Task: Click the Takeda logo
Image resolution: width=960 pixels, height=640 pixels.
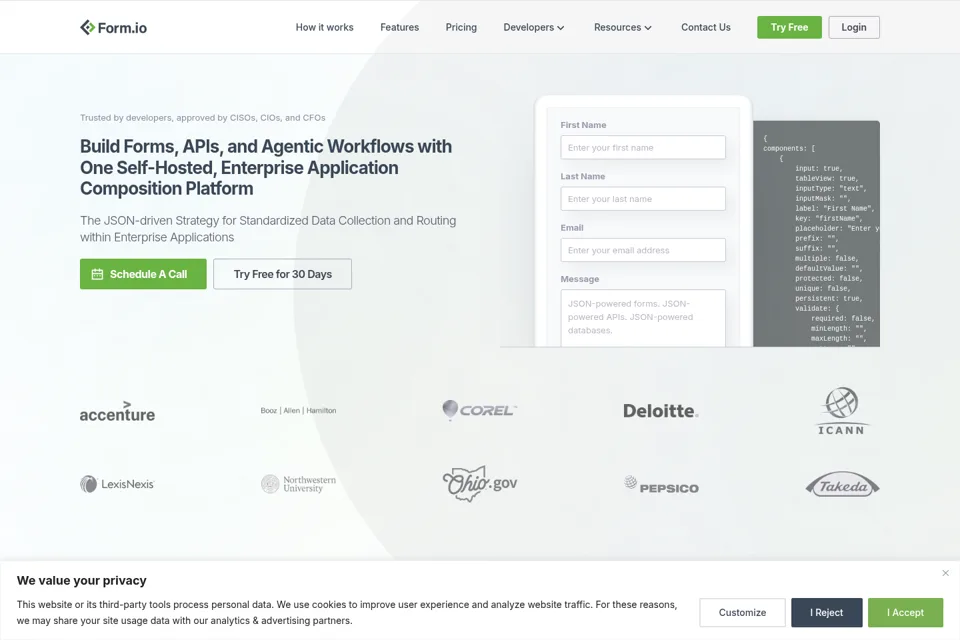Action: coord(842,485)
